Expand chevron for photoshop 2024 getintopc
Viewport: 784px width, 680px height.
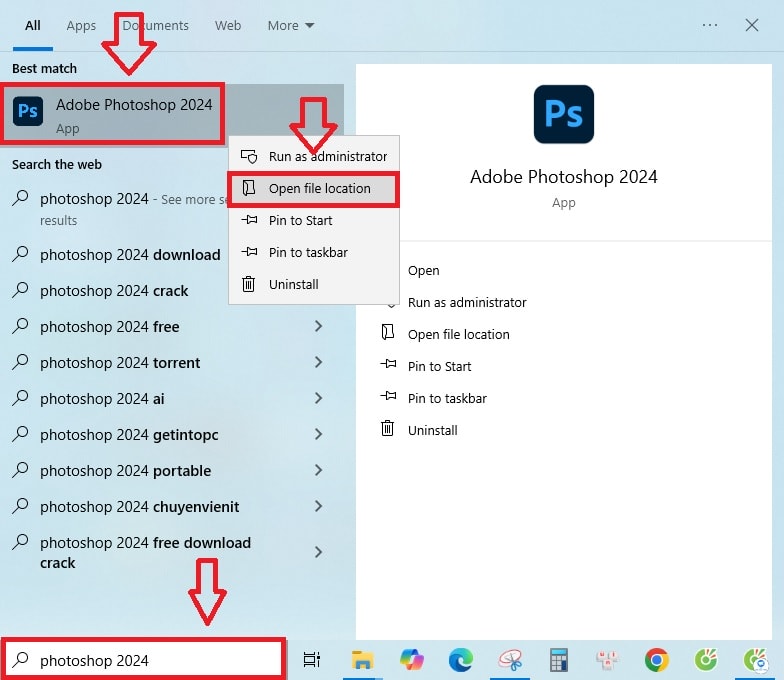pos(318,434)
